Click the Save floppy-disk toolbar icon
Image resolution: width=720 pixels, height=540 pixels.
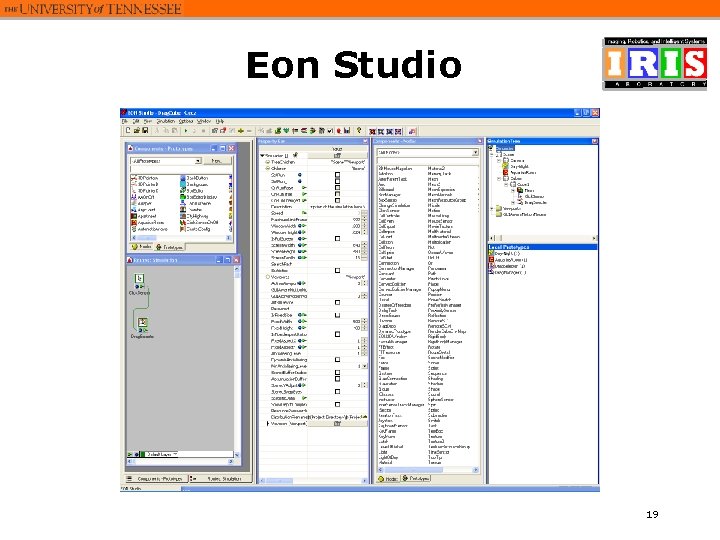click(x=145, y=130)
